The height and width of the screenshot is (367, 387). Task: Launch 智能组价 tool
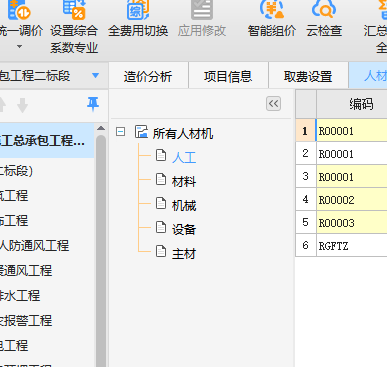(272, 19)
